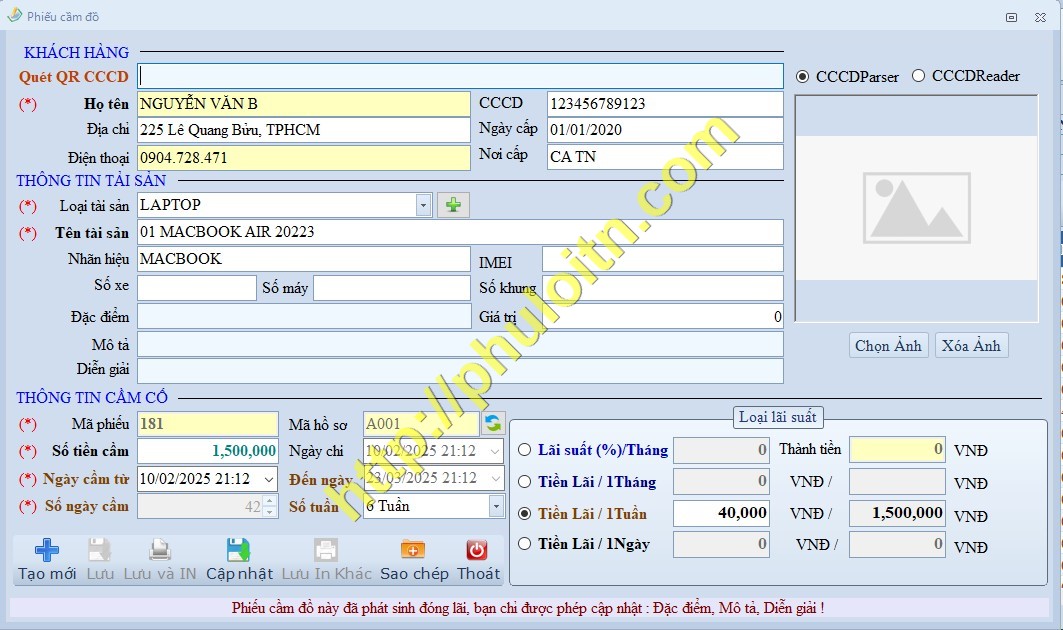Click the green plus add asset type icon

(453, 205)
